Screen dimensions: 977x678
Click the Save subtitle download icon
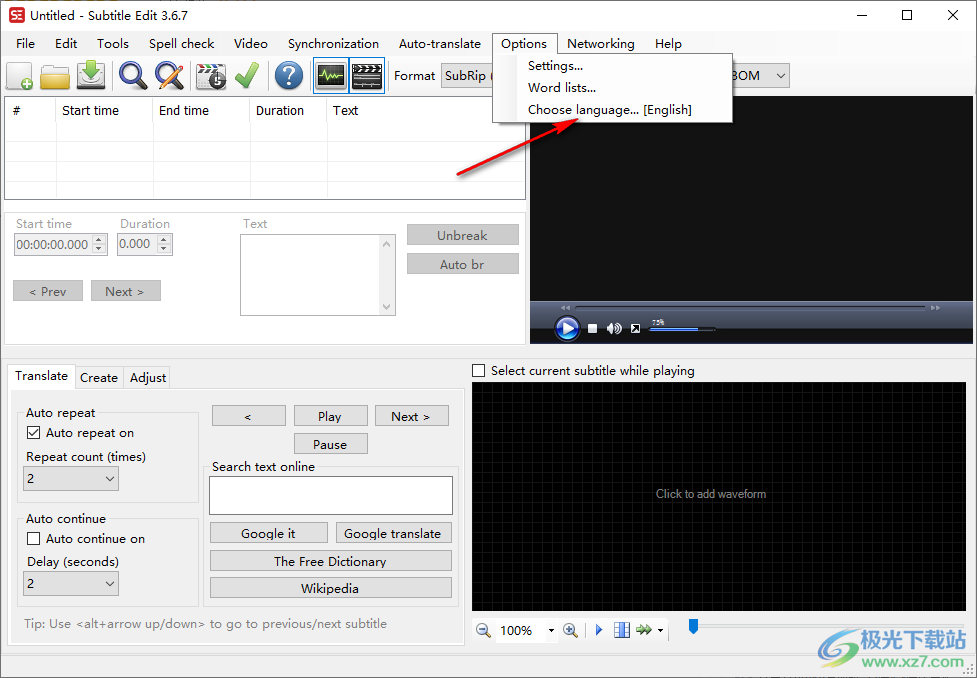(x=91, y=76)
